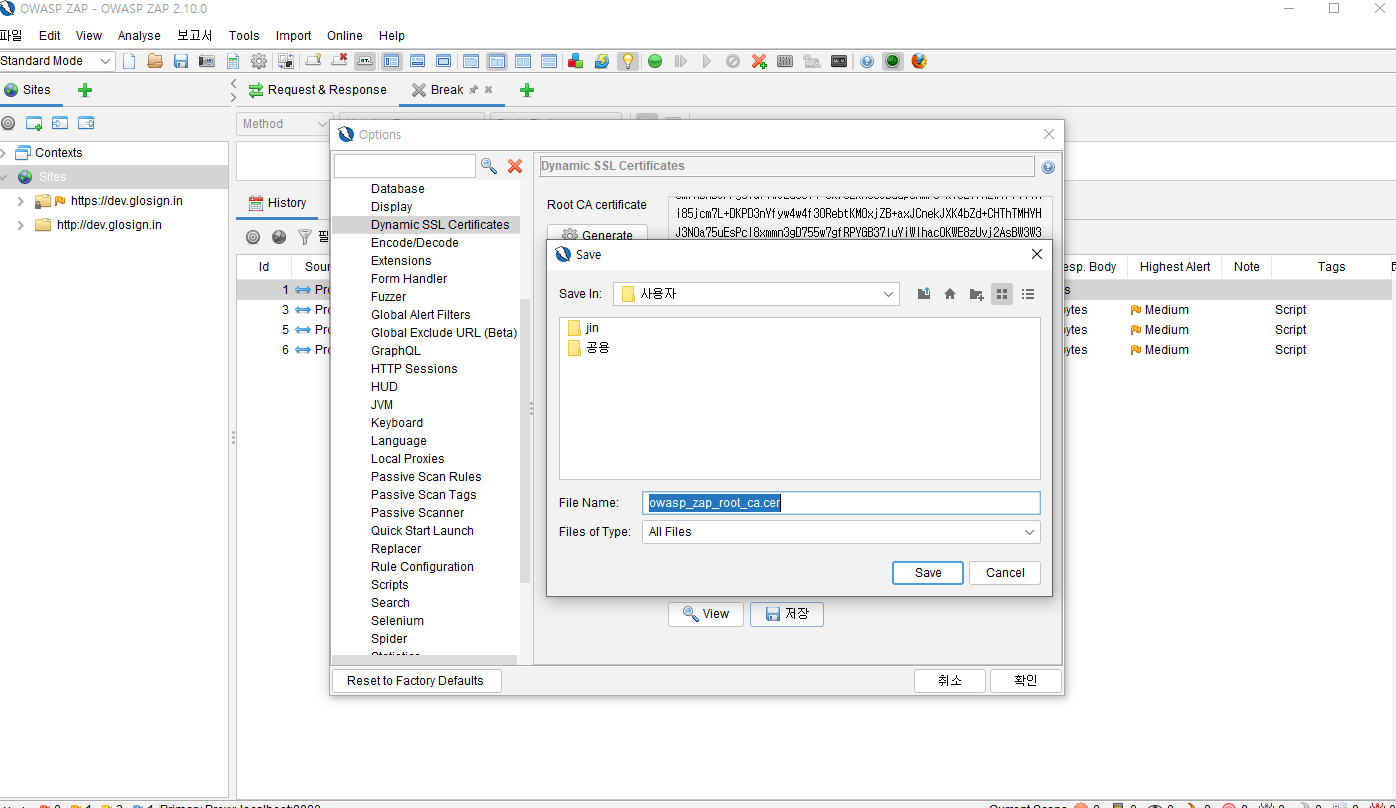This screenshot has width=1396, height=808.
Task: Toggle the green HUD radar toolbar icon
Action: click(x=893, y=61)
